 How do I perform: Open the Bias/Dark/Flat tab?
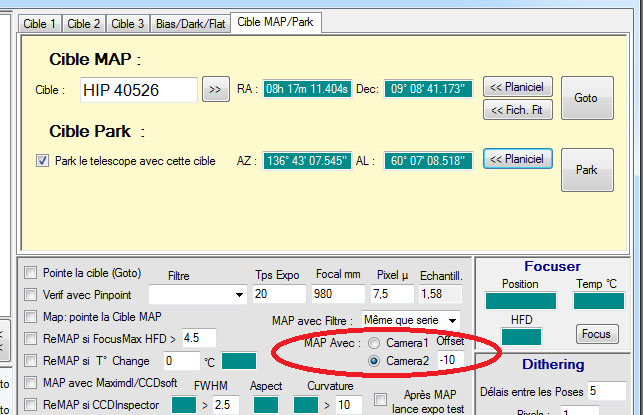point(191,24)
